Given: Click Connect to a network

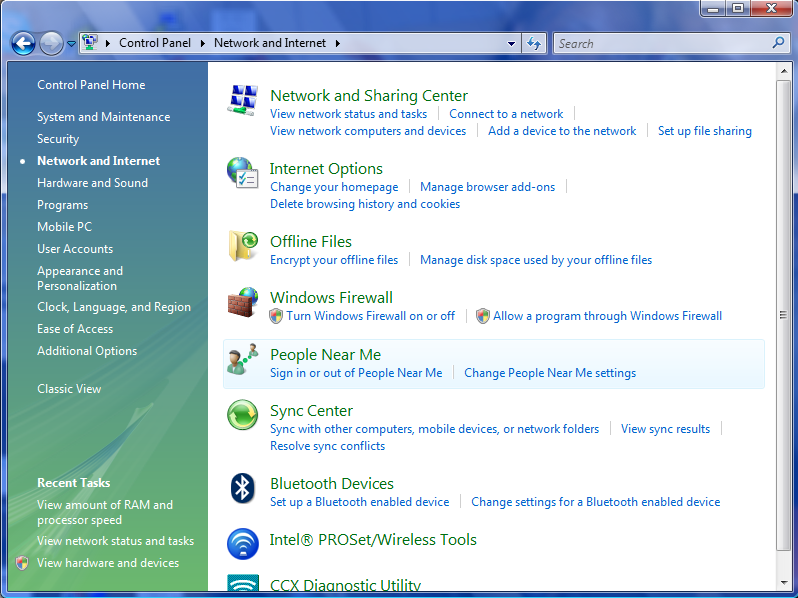Looking at the screenshot, I should pyautogui.click(x=506, y=114).
